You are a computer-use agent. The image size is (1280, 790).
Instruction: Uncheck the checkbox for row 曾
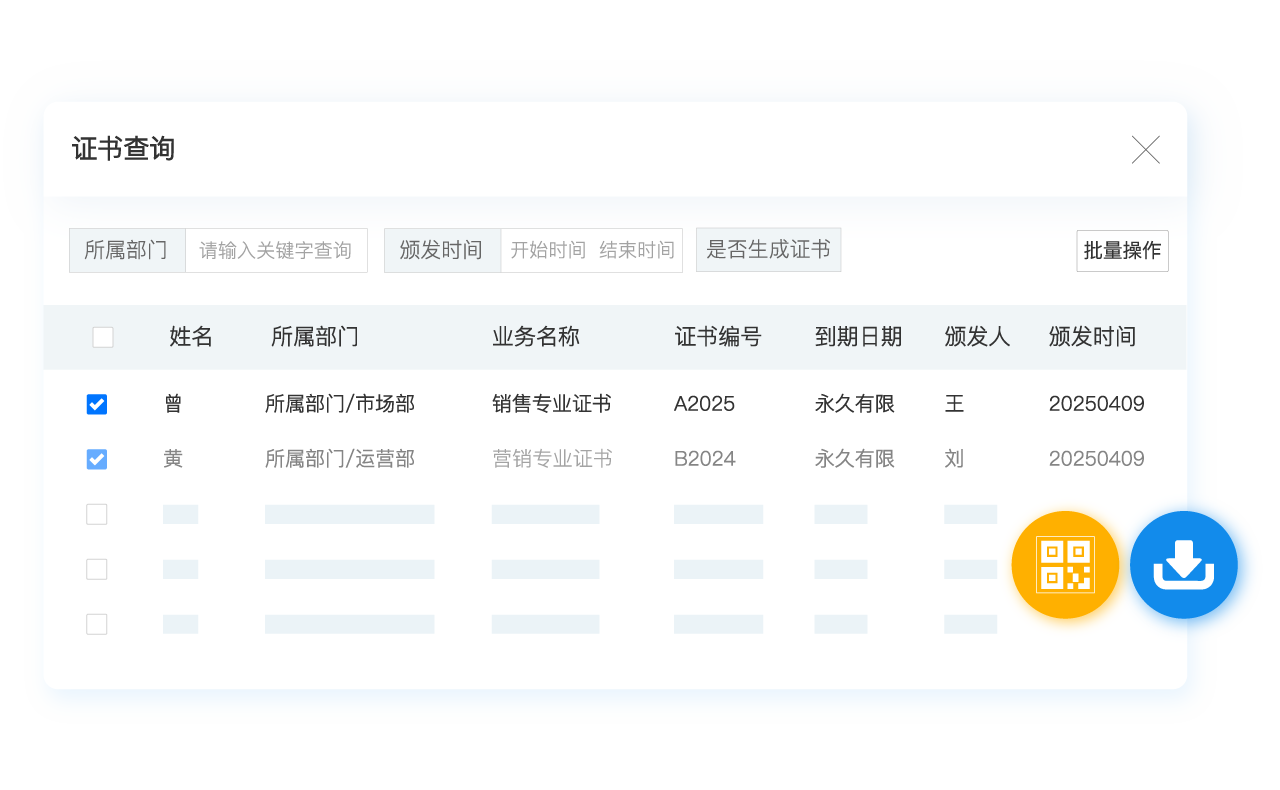pos(97,404)
